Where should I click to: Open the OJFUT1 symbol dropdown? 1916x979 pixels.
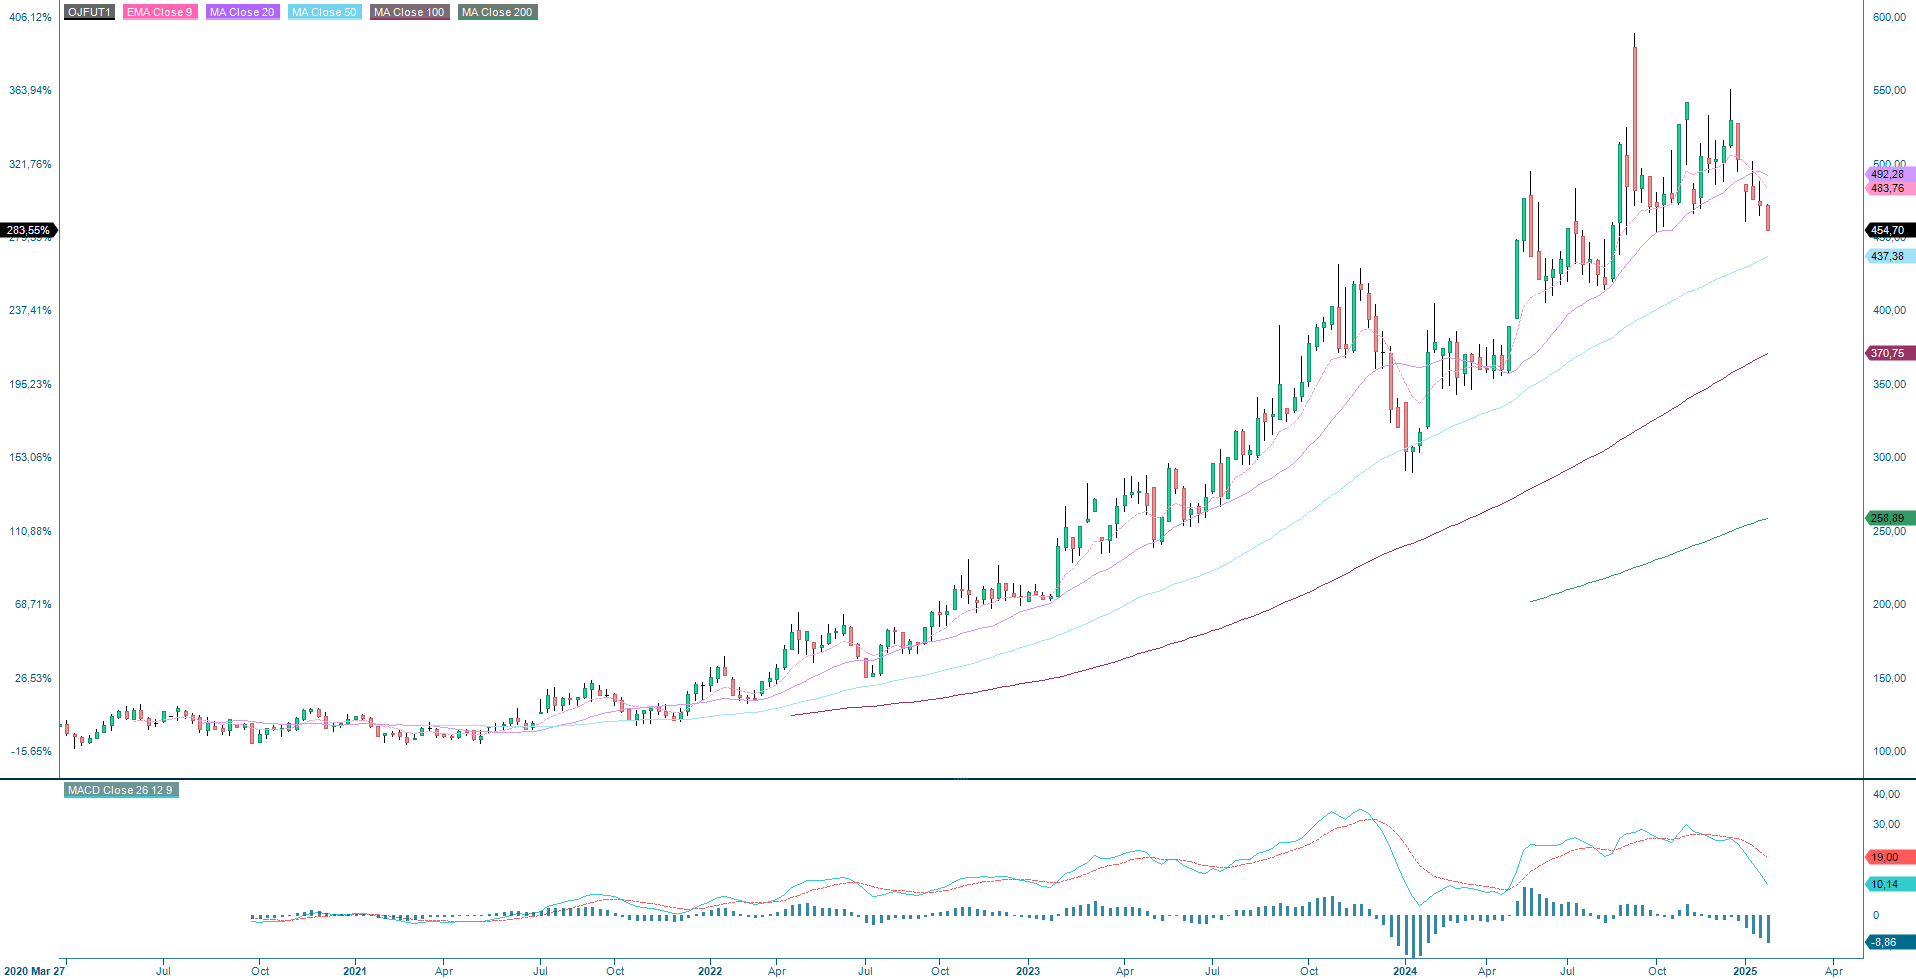[88, 13]
